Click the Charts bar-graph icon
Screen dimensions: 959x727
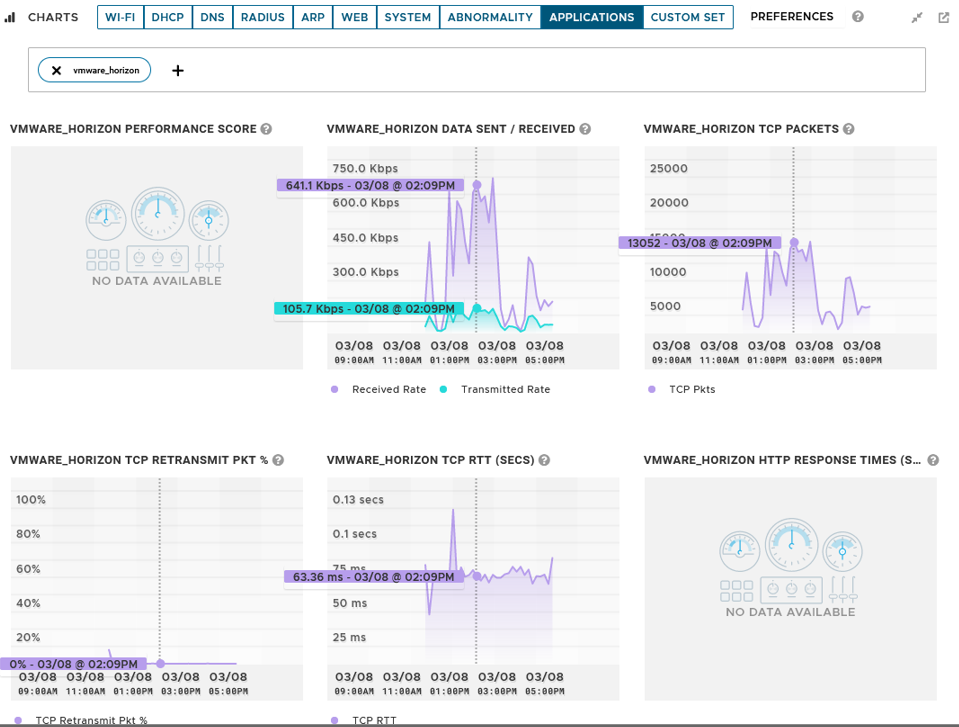tap(10, 17)
